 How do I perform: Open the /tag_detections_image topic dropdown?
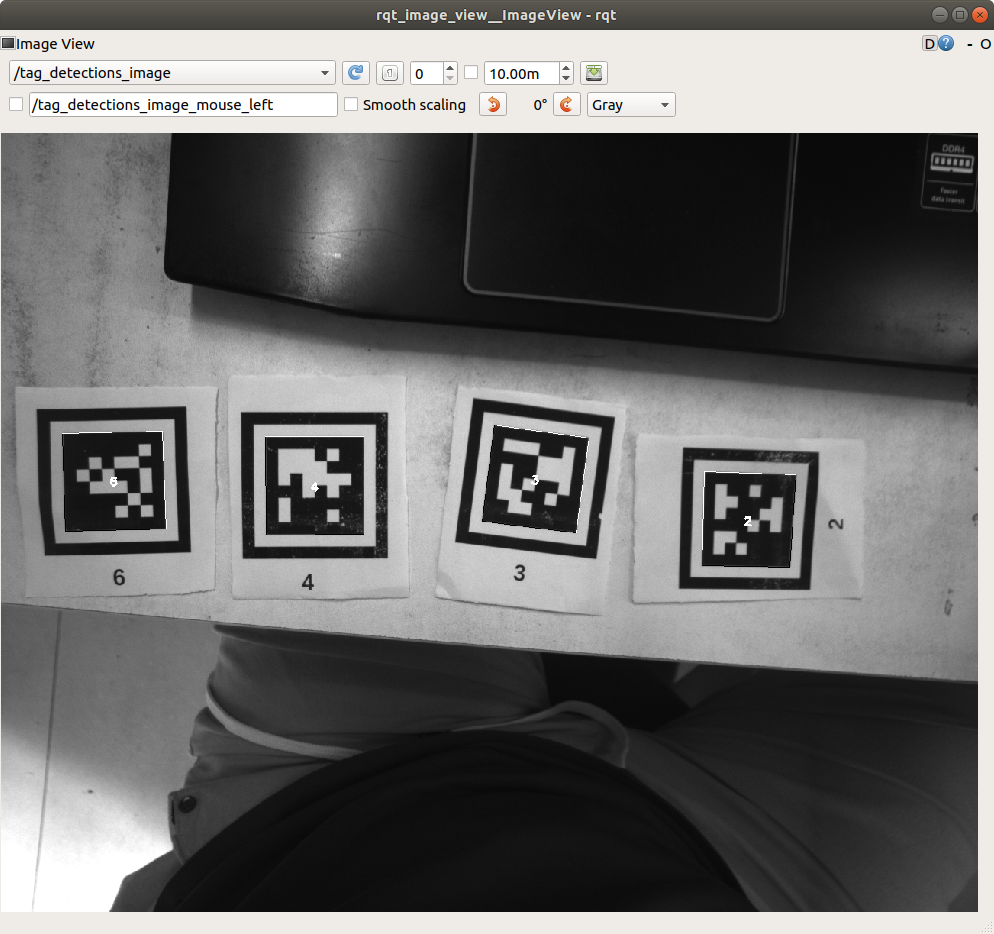pos(172,73)
